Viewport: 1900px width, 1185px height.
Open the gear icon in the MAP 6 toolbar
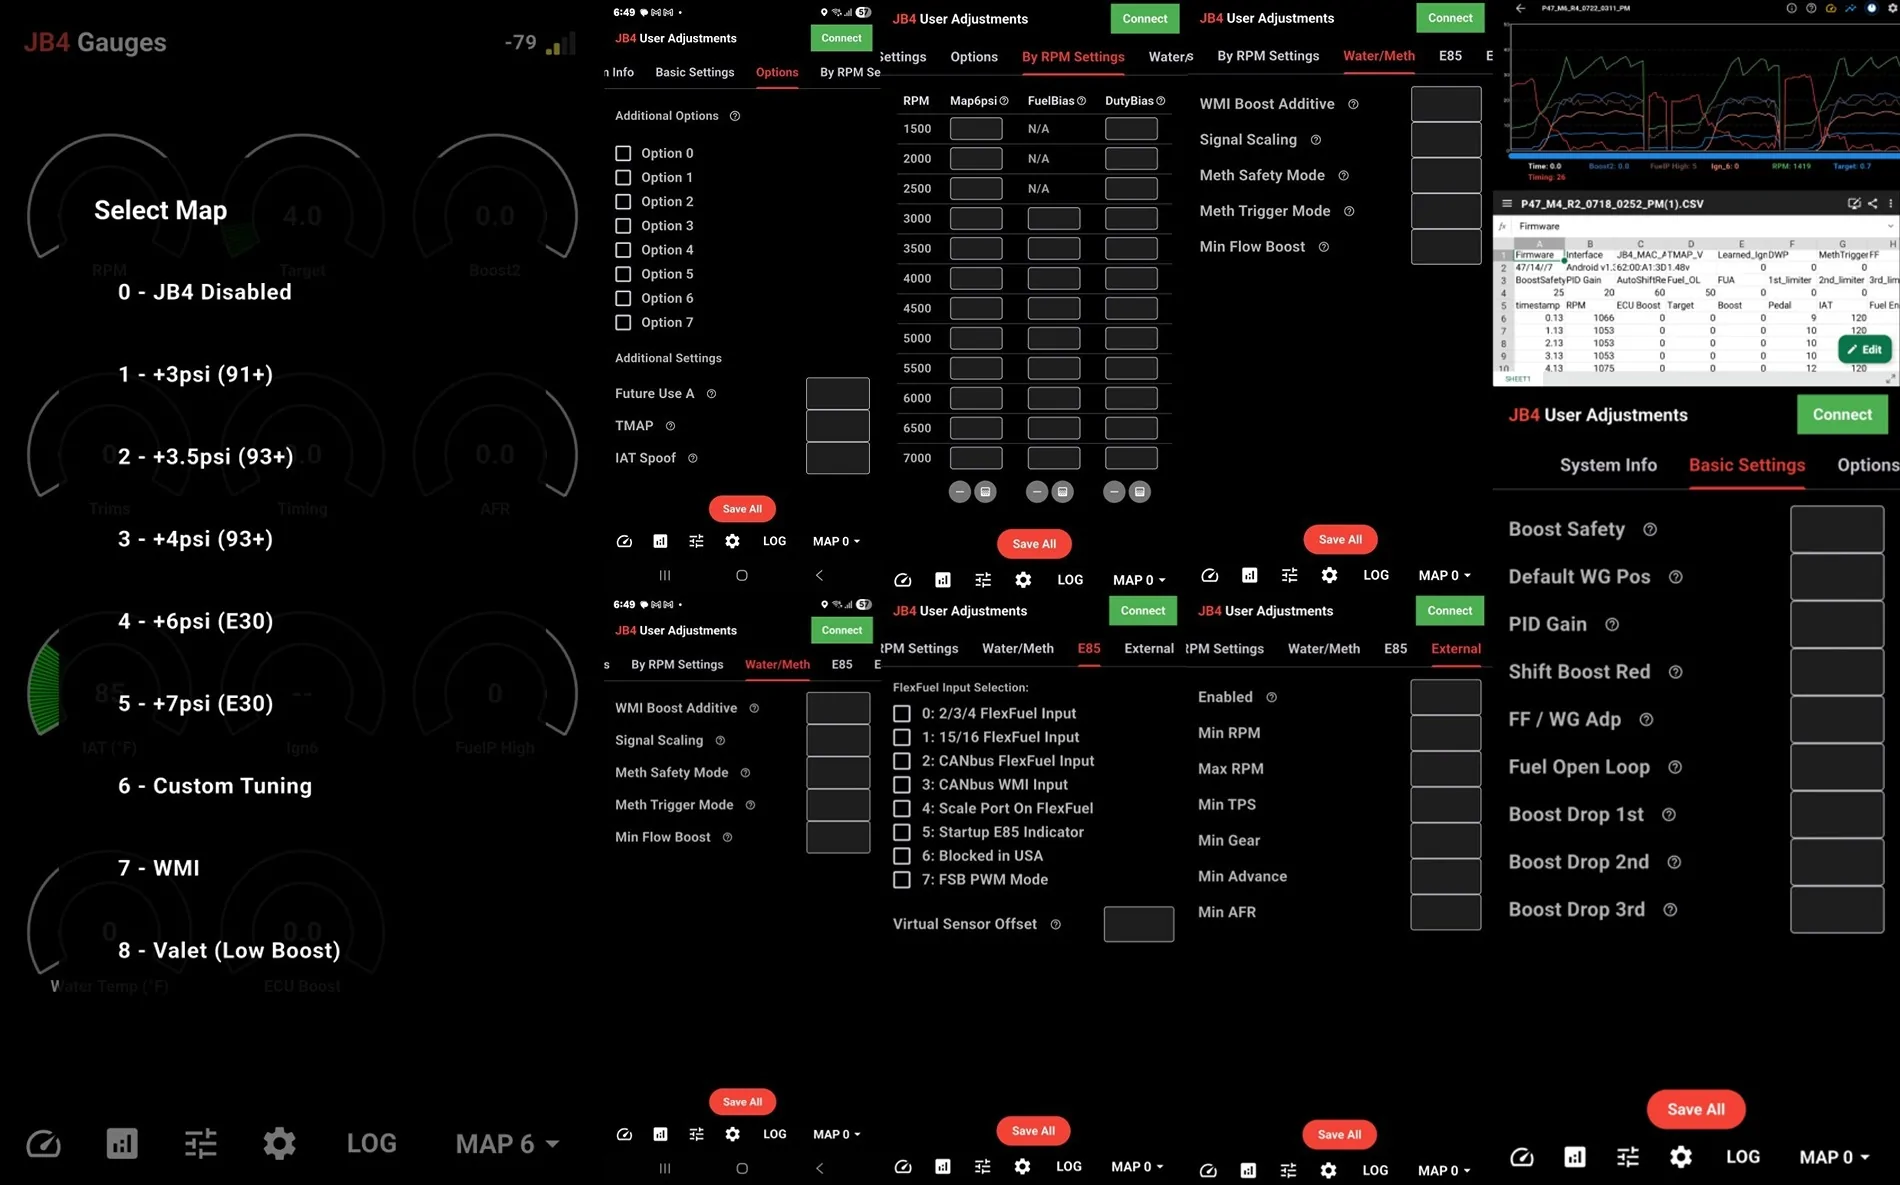(x=279, y=1143)
